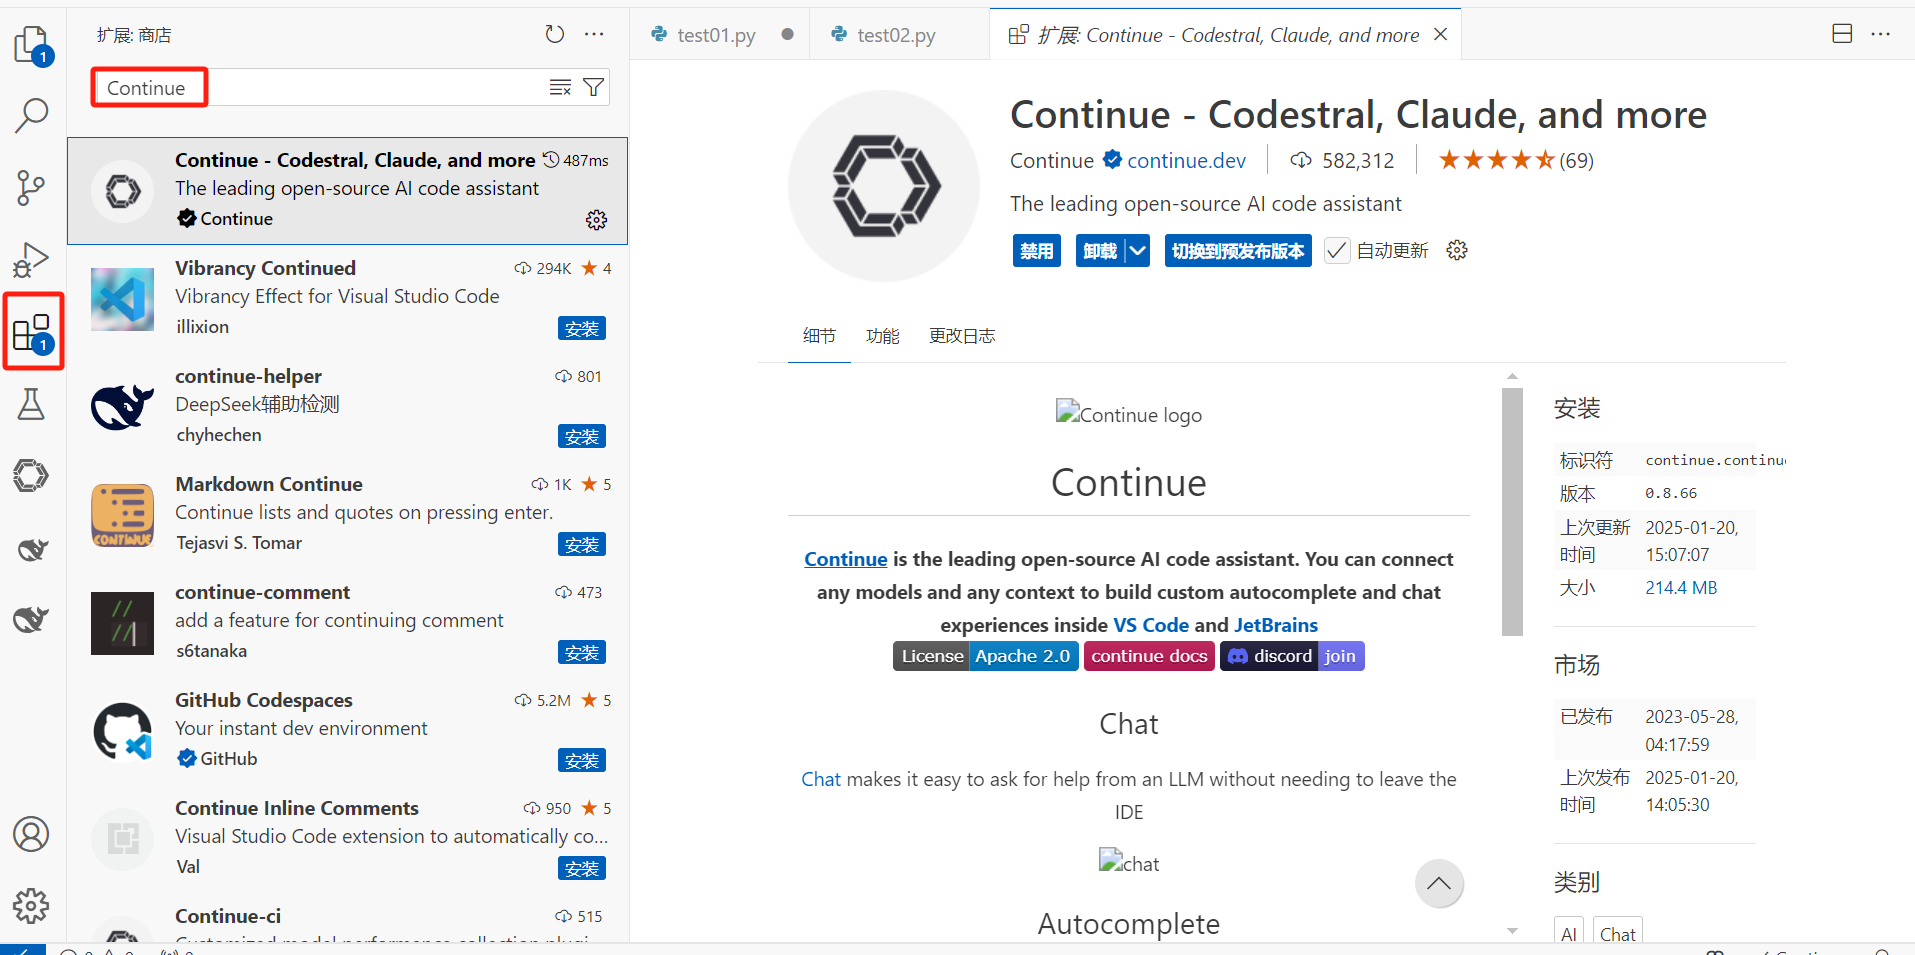This screenshot has height=955, width=1915.
Task: Open the Accounts icon
Action: (x=32, y=834)
